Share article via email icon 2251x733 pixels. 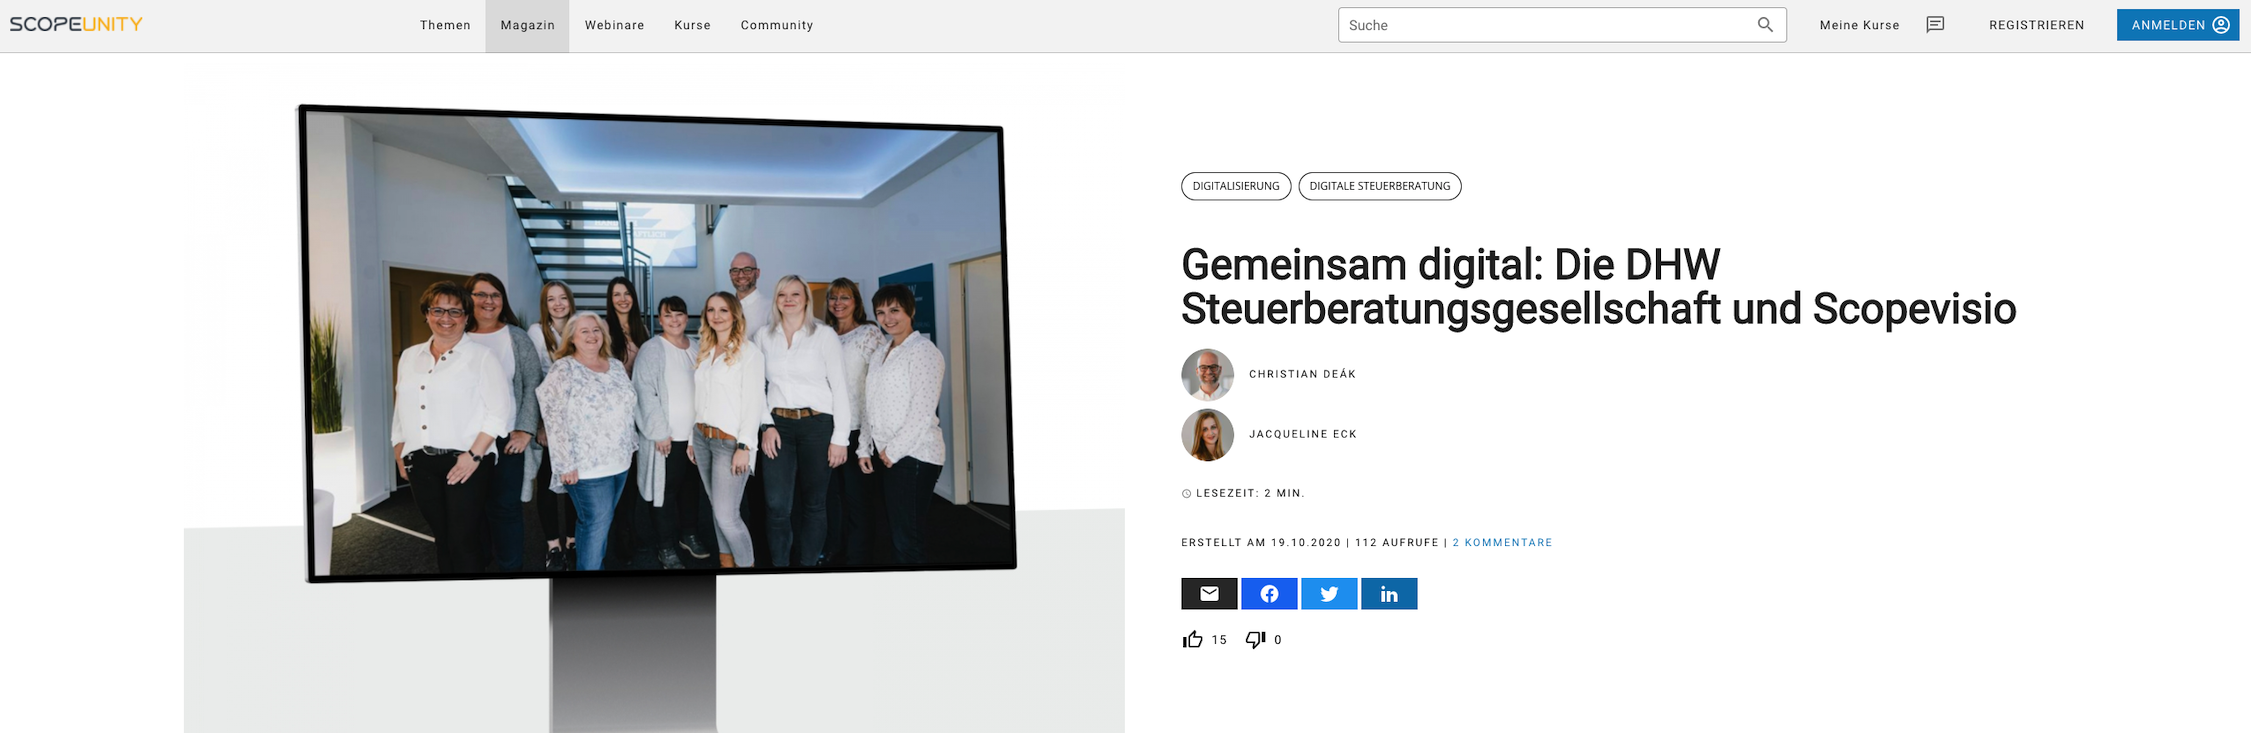[x=1209, y=594]
